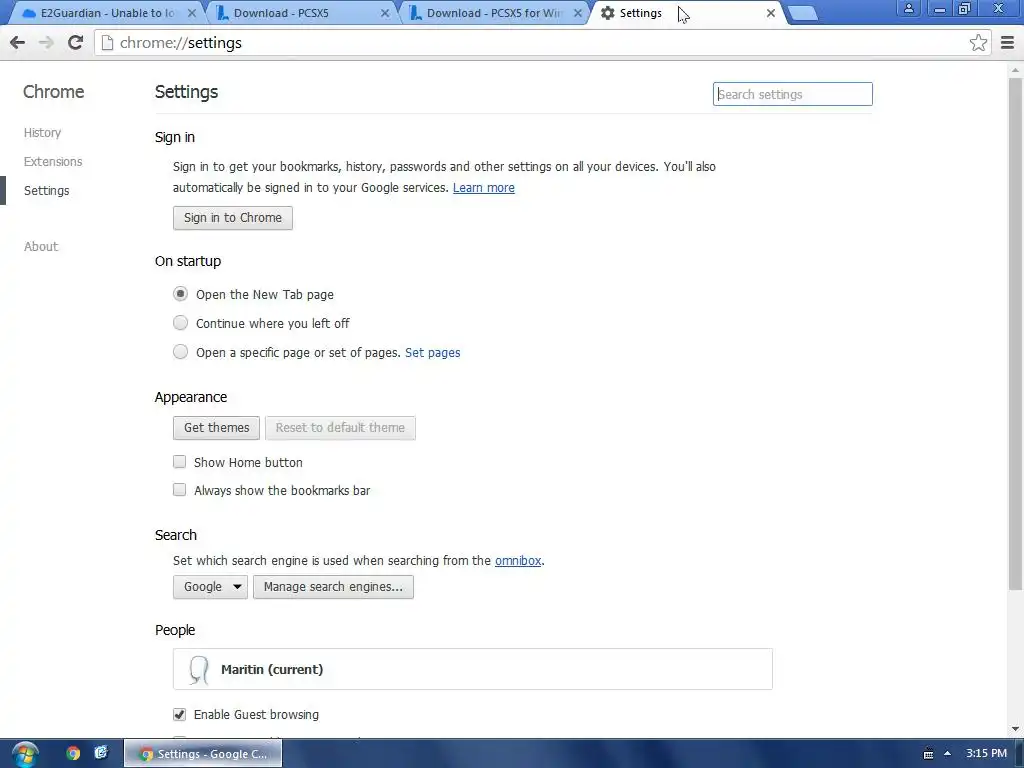Viewport: 1024px width, 768px height.
Task: Select the Maritin (current) profile row
Action: [x=473, y=669]
